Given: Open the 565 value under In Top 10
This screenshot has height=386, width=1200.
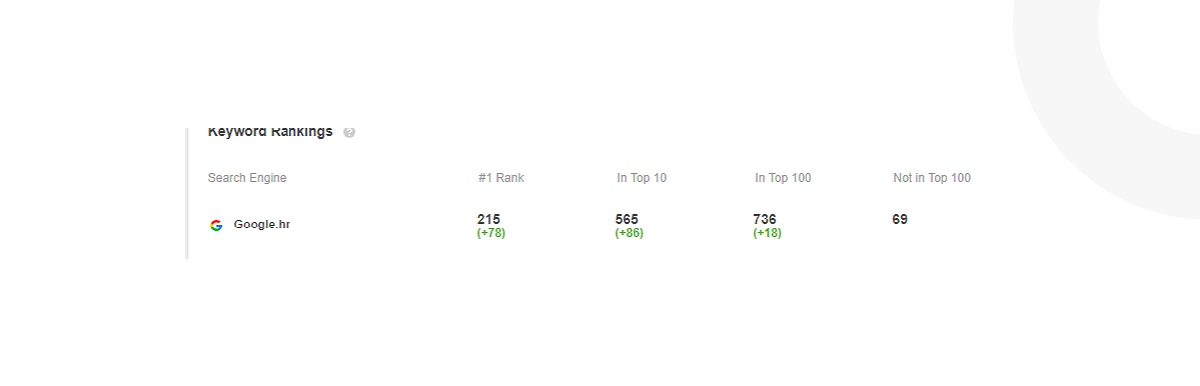Looking at the screenshot, I should [x=627, y=219].
